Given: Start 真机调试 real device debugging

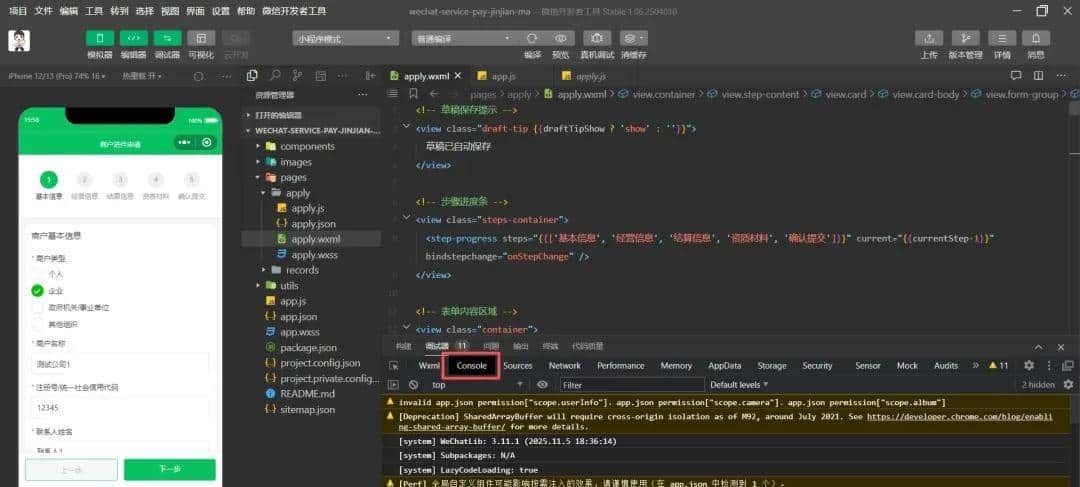Looking at the screenshot, I should (597, 39).
